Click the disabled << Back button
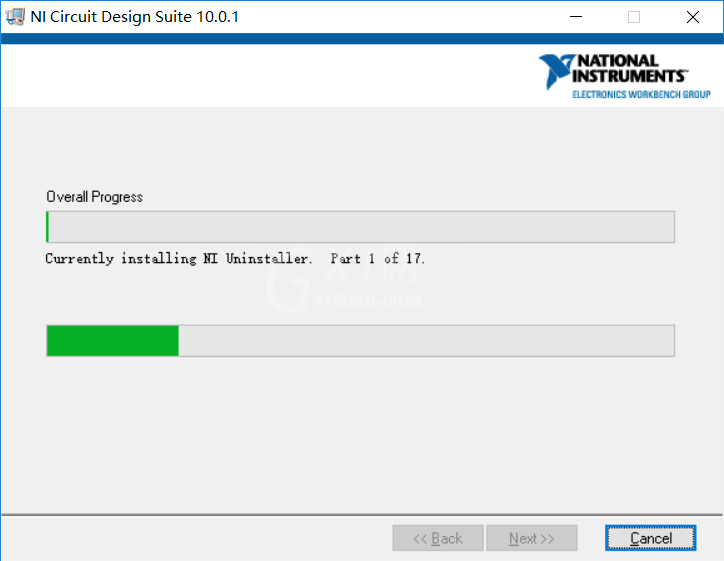724x561 pixels. click(x=438, y=538)
